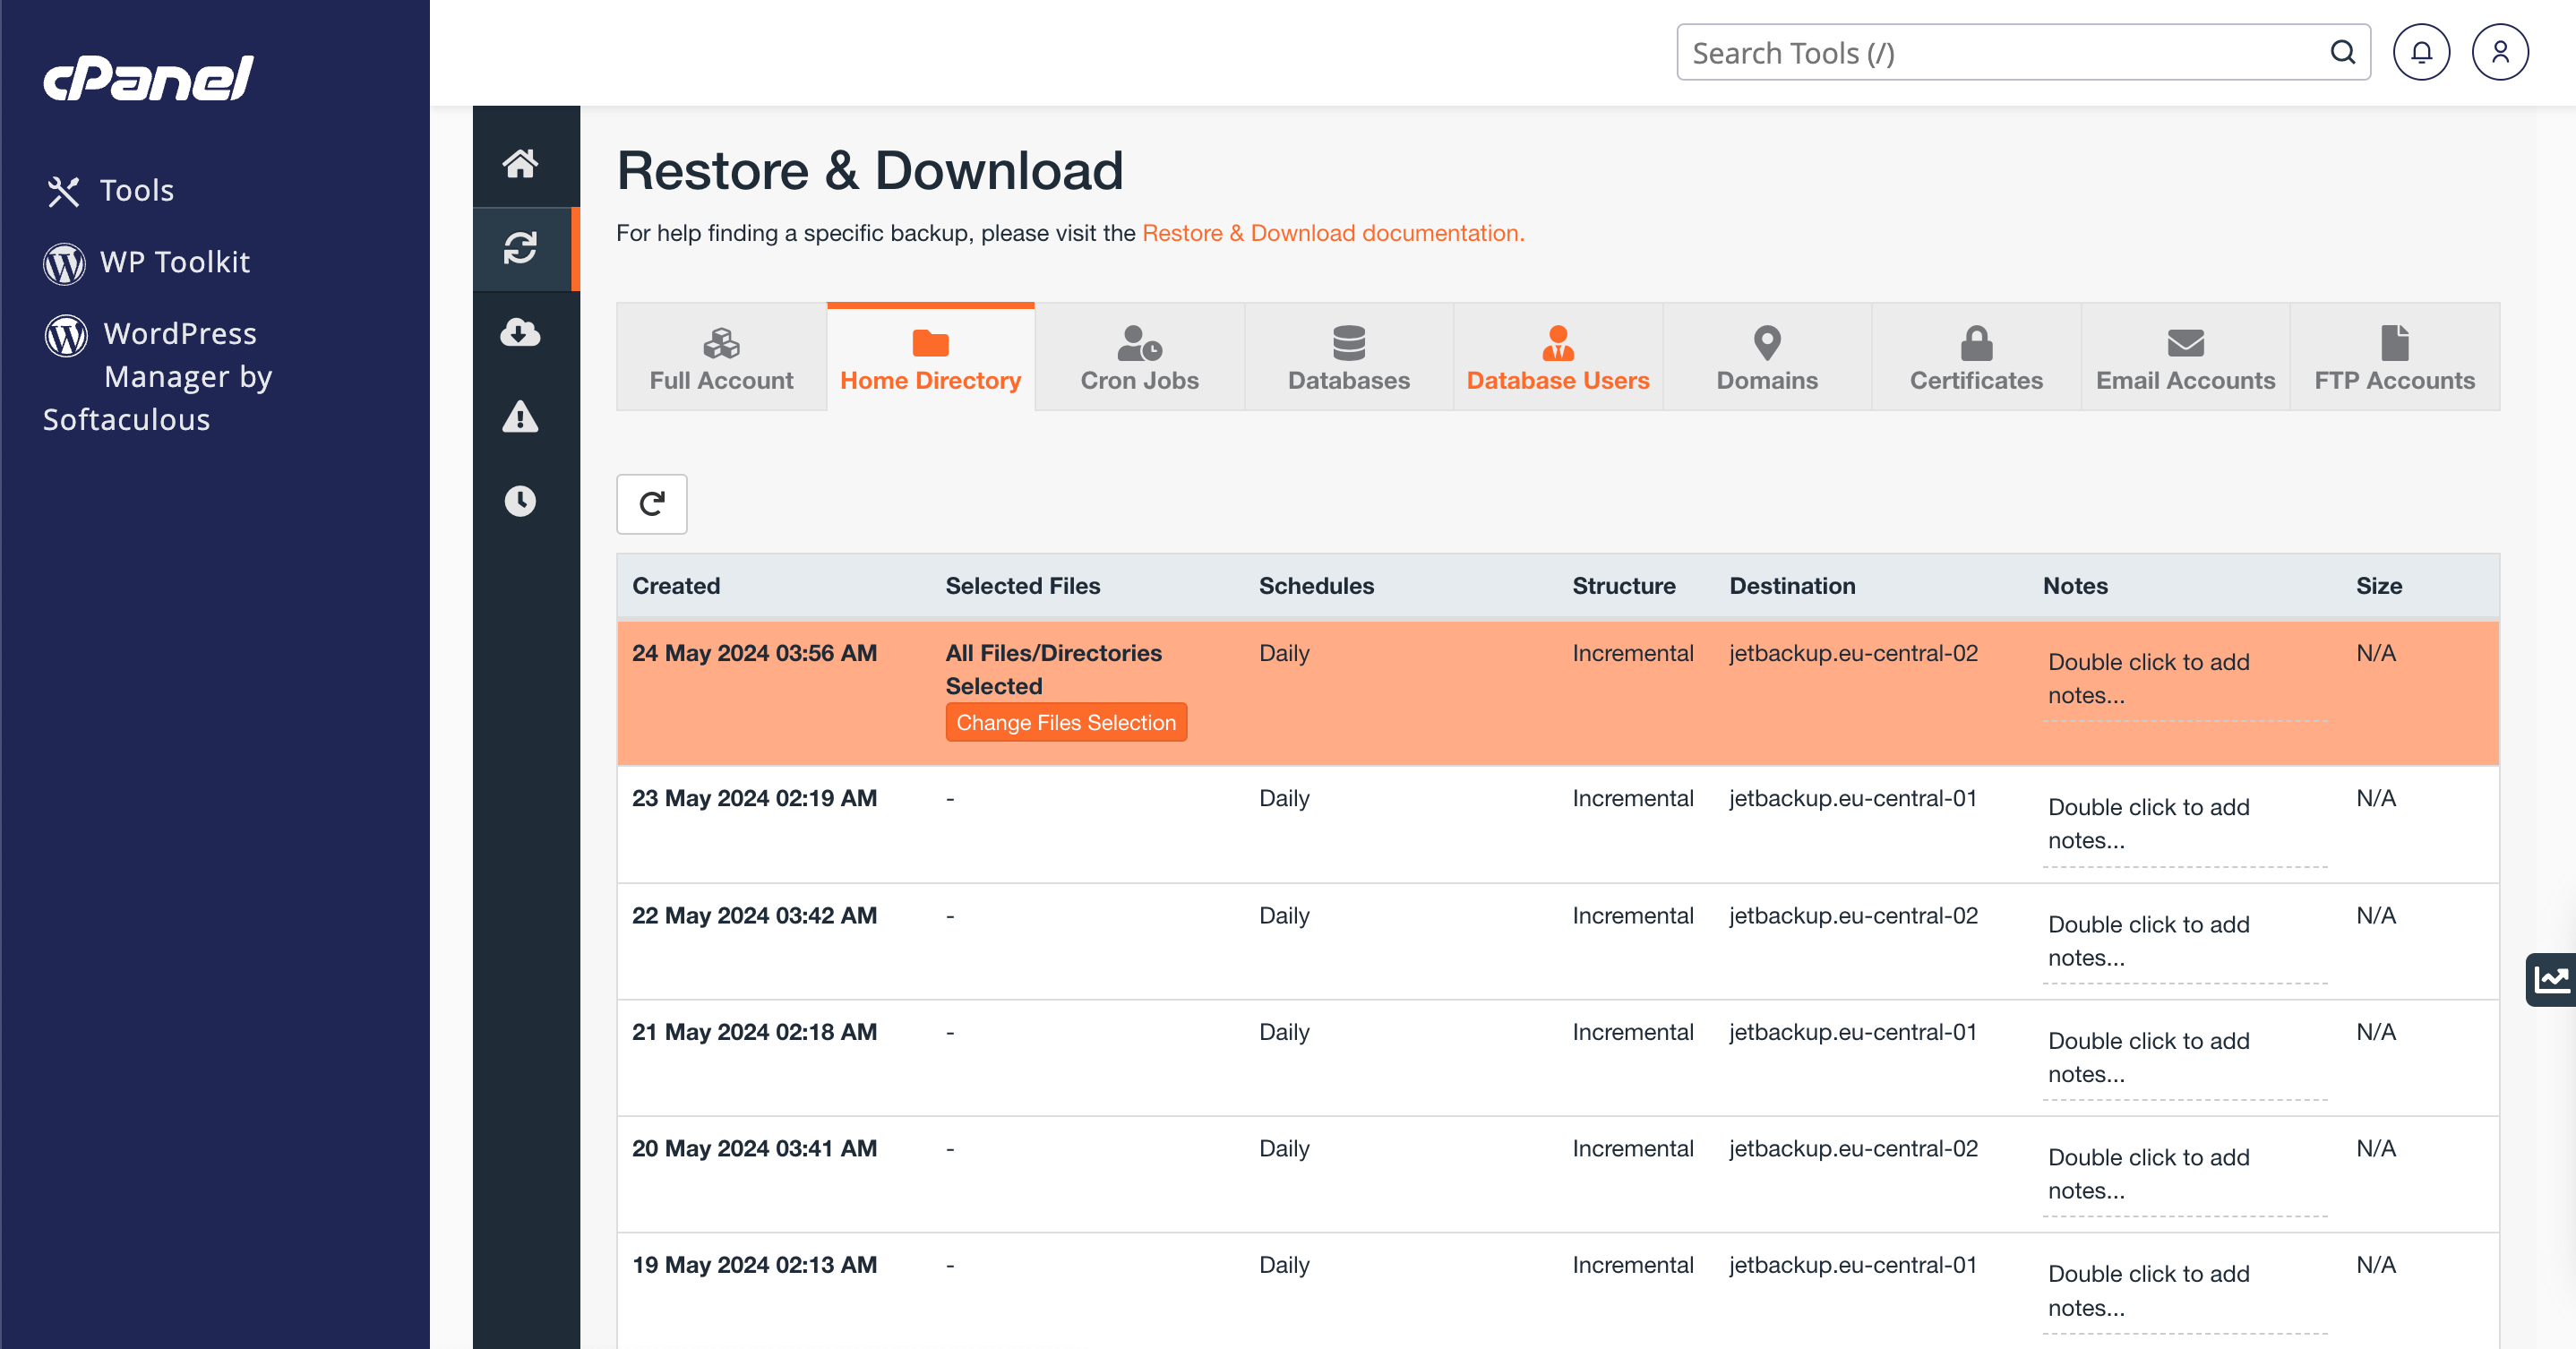
Task: Open the cloud download sidebar icon
Action: point(519,332)
